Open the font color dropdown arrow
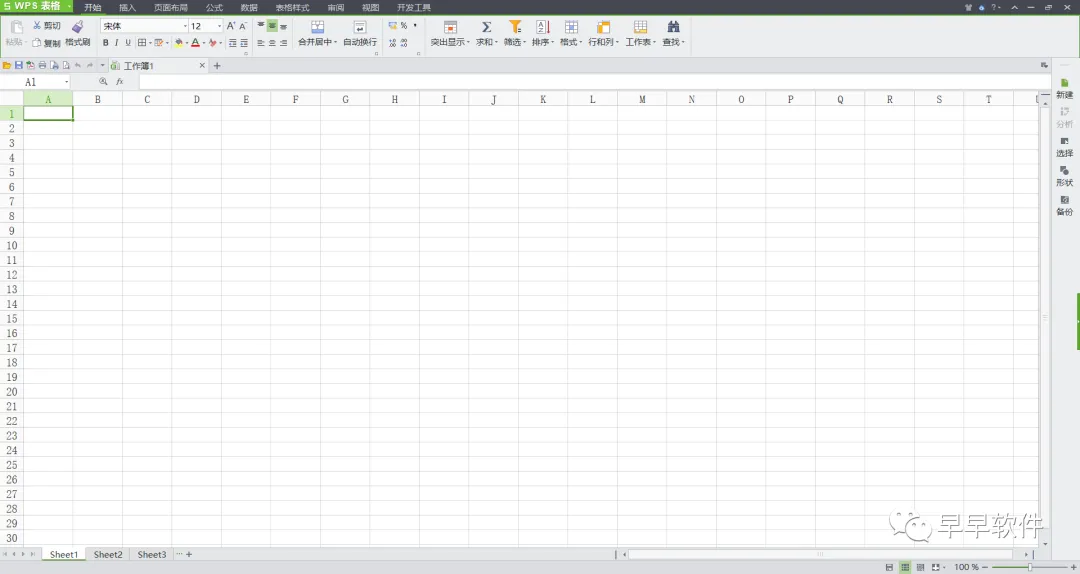Screen dimensions: 1080x574 204,43
